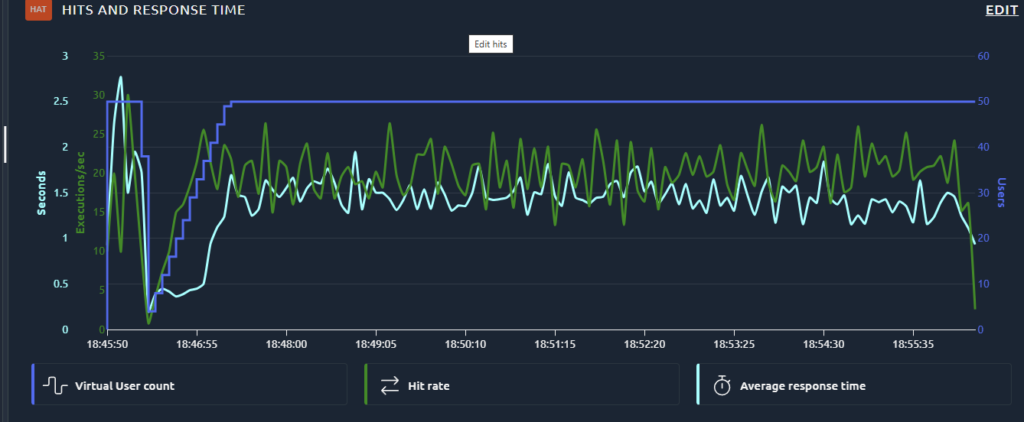Screen dimensions: 1024x422
Task: Click the 2.5 value on Seconds axis
Action: (61, 102)
